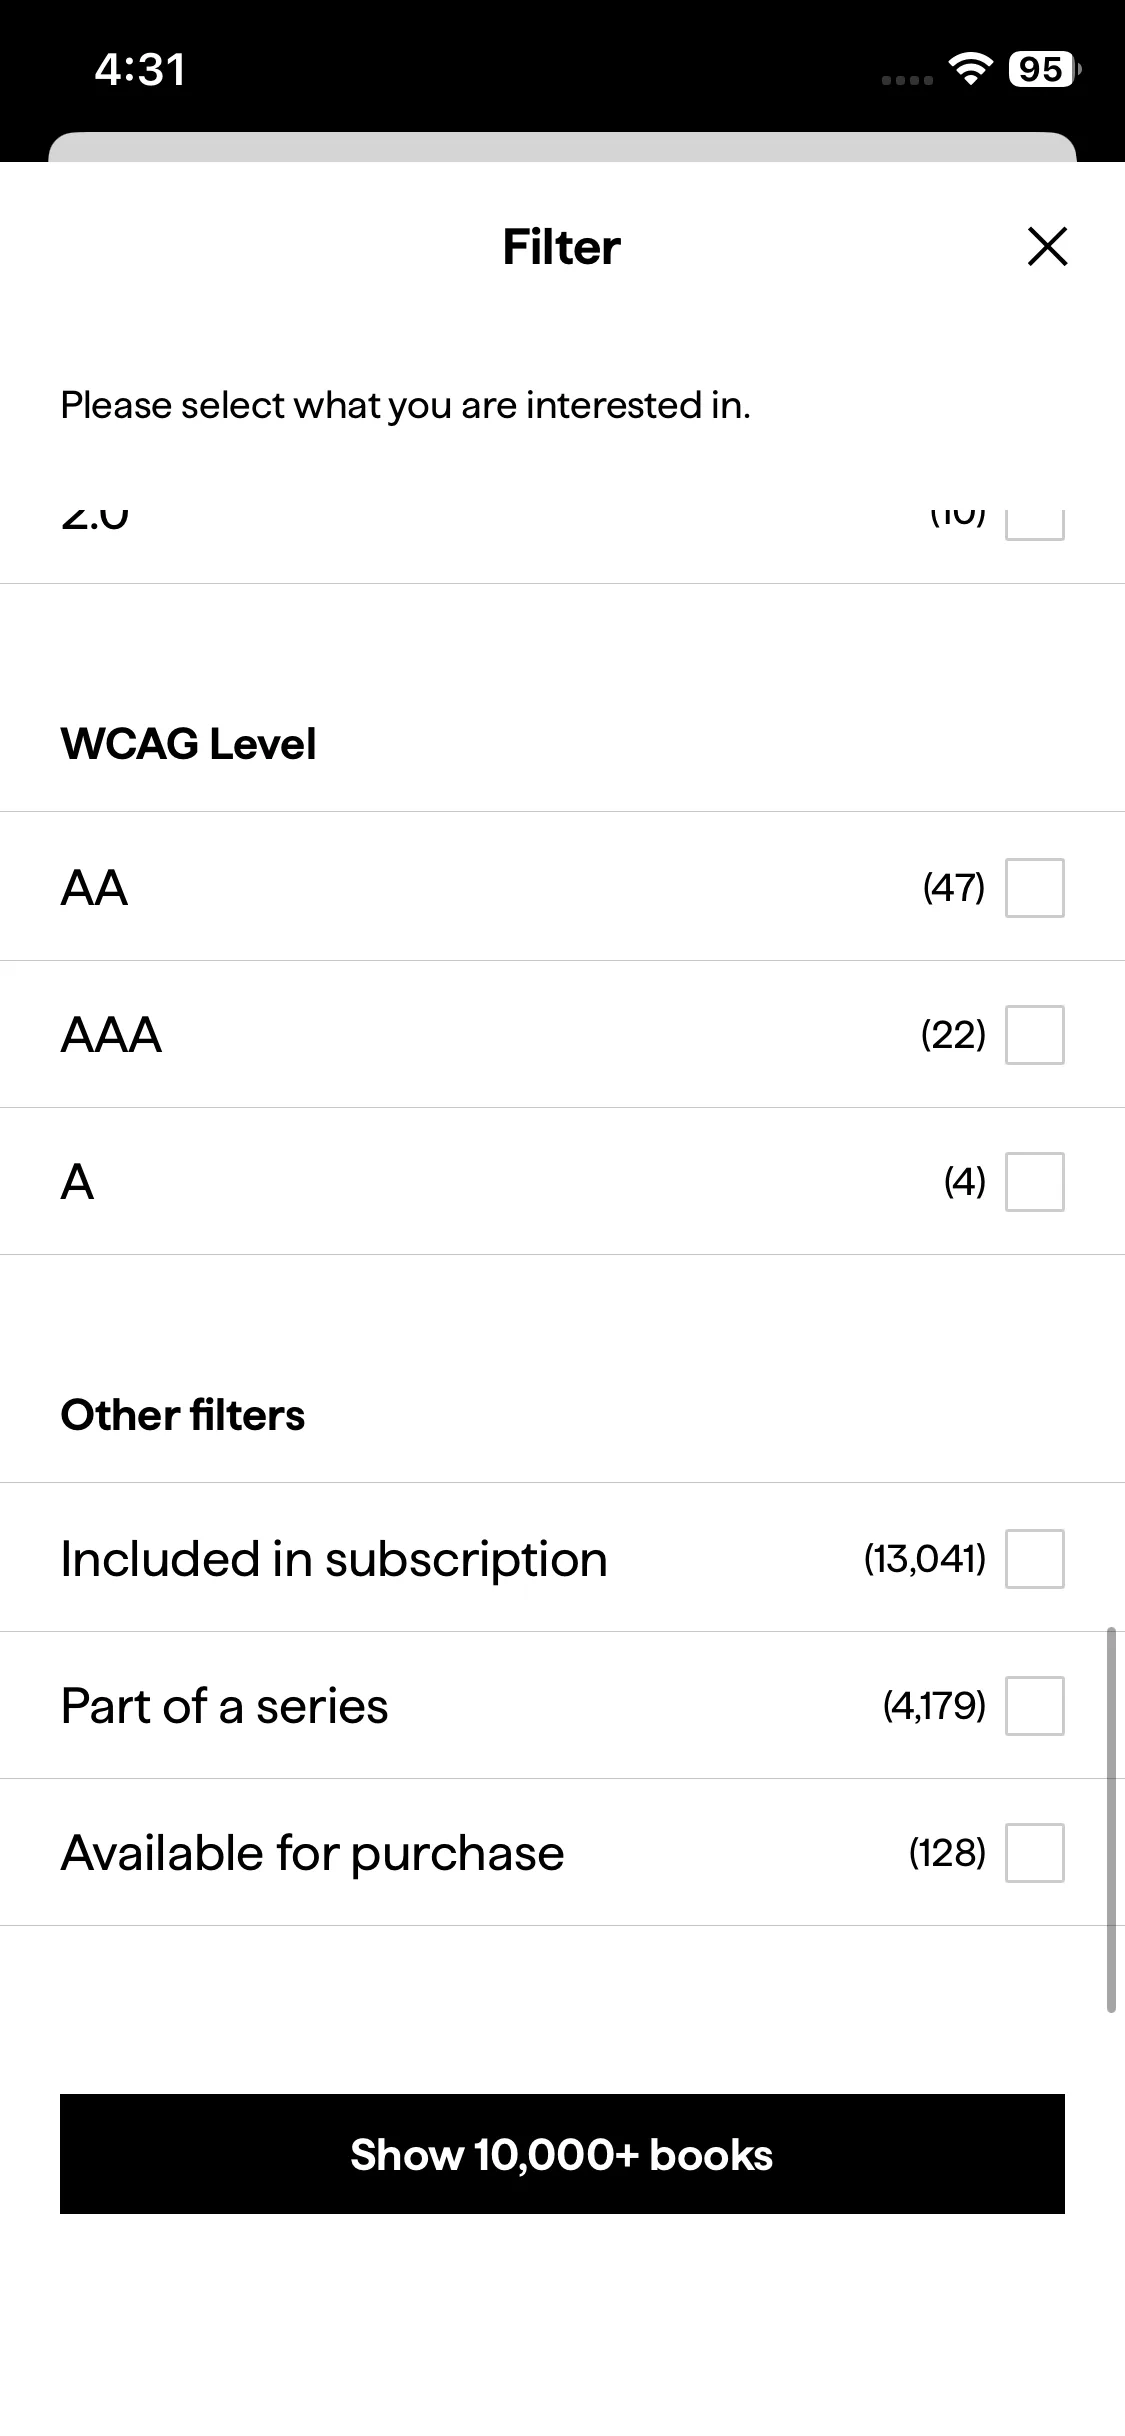Tap the battery indicator icon

point(1044,69)
